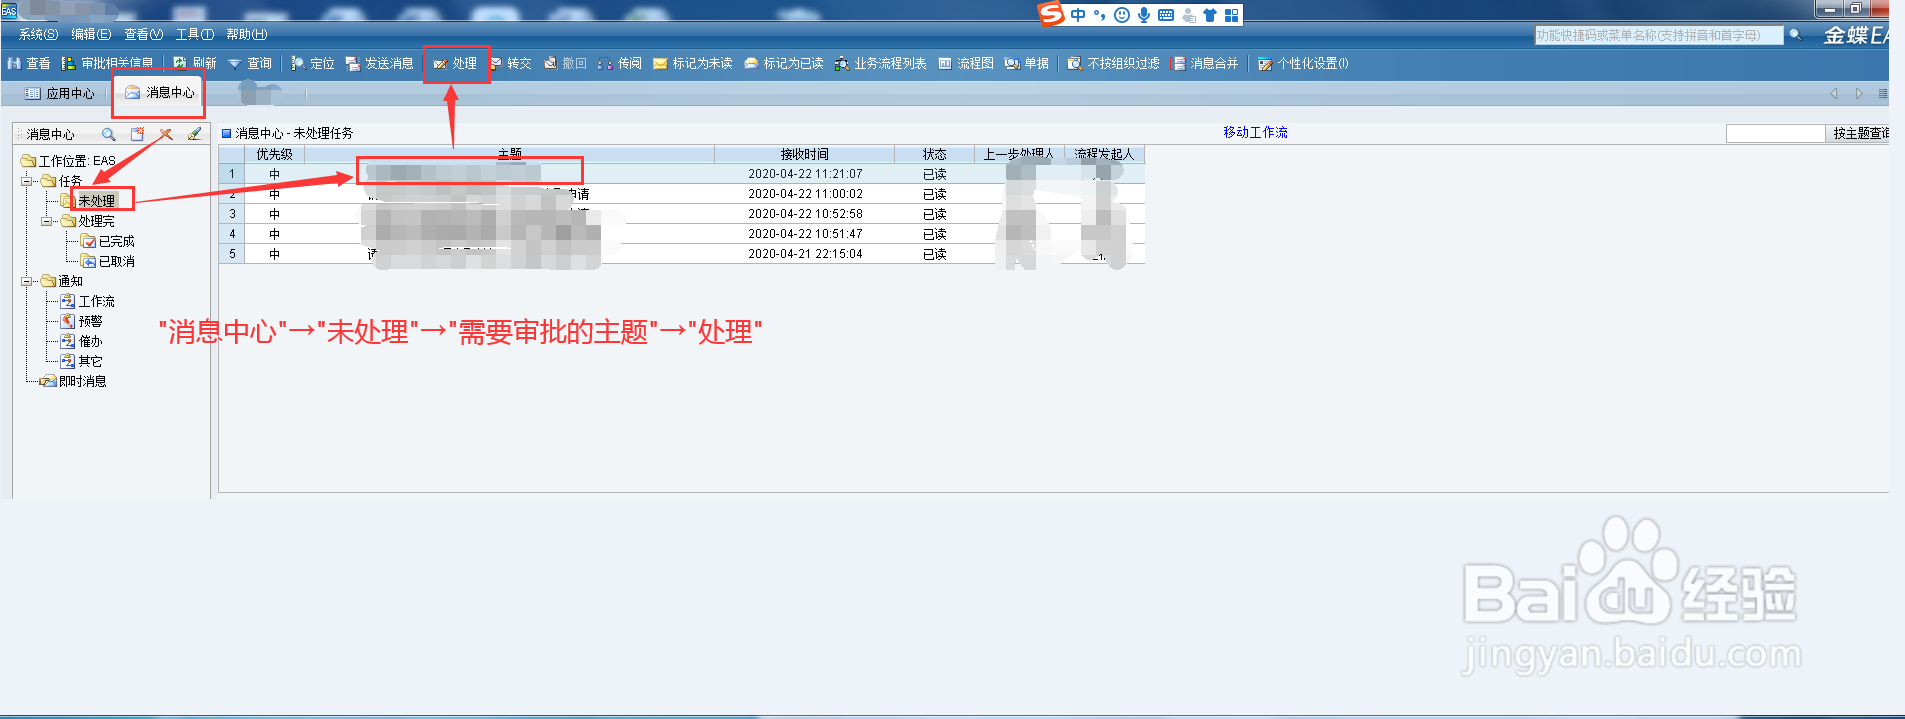Open the 系统(S) menu
Viewport: 1905px width, 719px height.
pyautogui.click(x=38, y=34)
